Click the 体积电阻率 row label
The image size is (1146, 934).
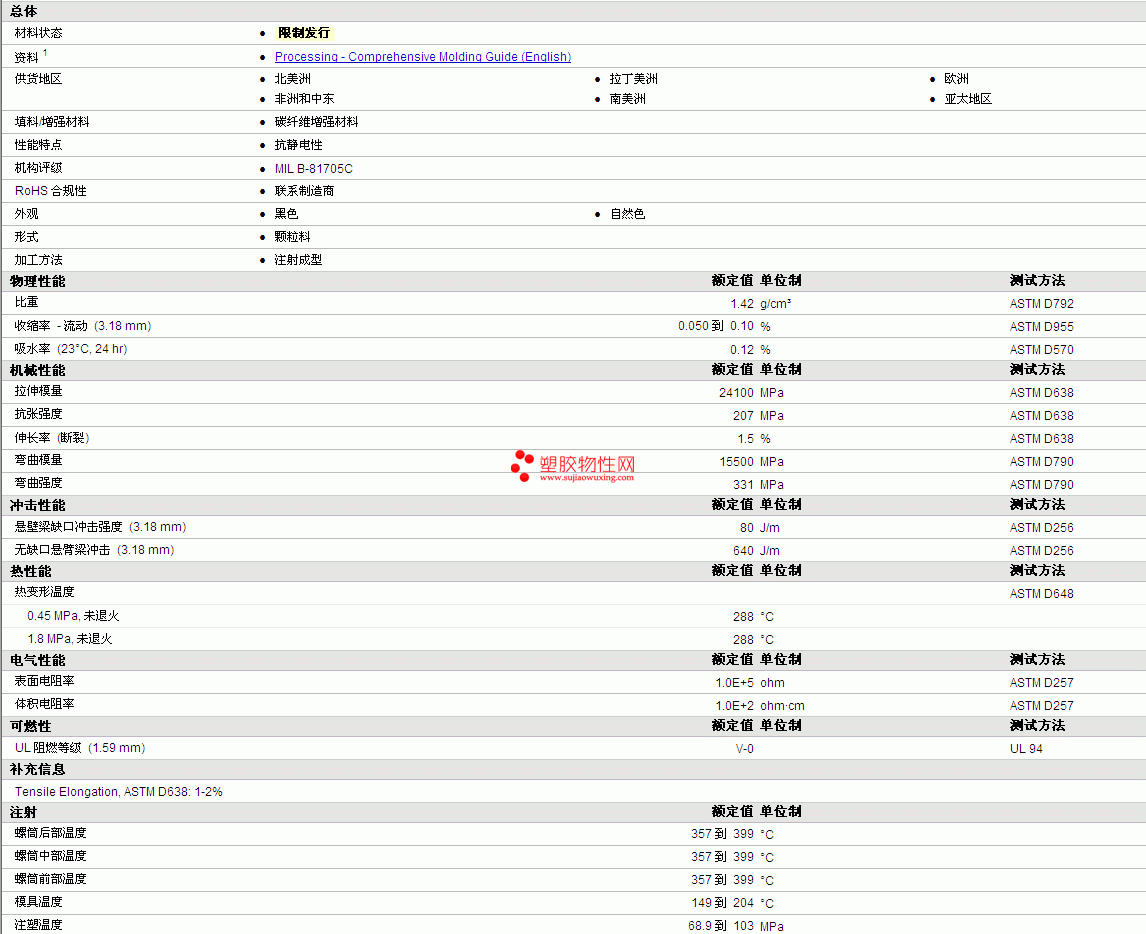[45, 704]
